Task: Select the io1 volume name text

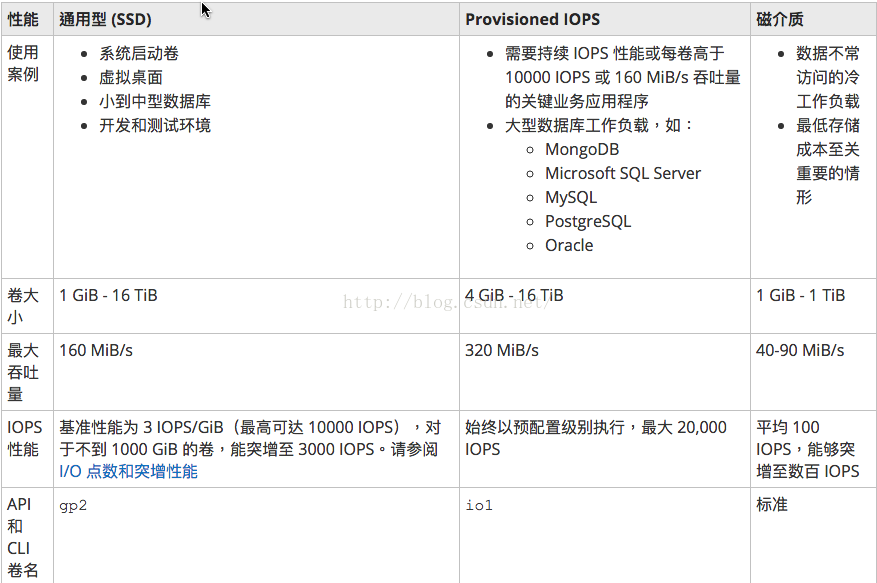Action: coord(479,505)
